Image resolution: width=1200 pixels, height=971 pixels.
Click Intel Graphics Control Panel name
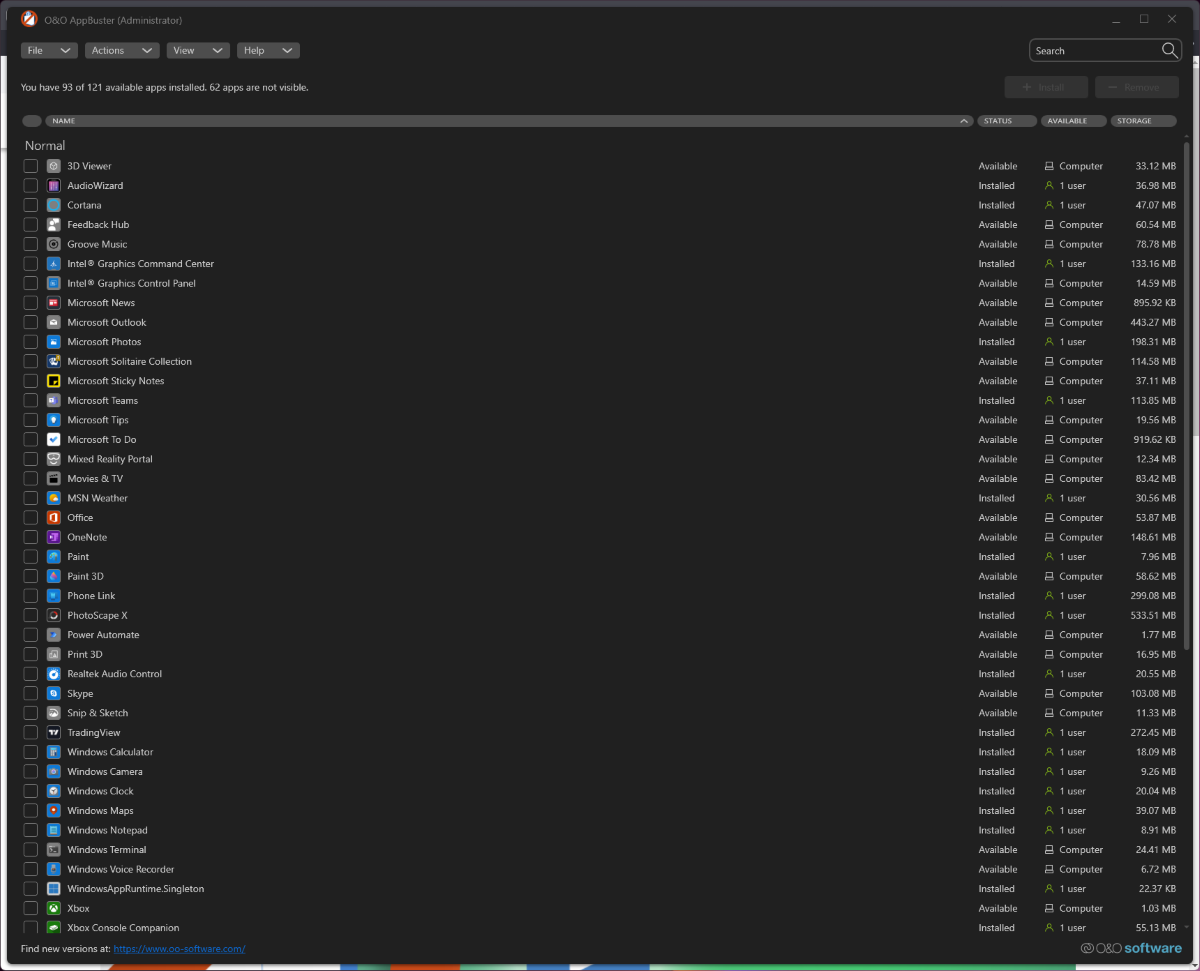click(131, 283)
